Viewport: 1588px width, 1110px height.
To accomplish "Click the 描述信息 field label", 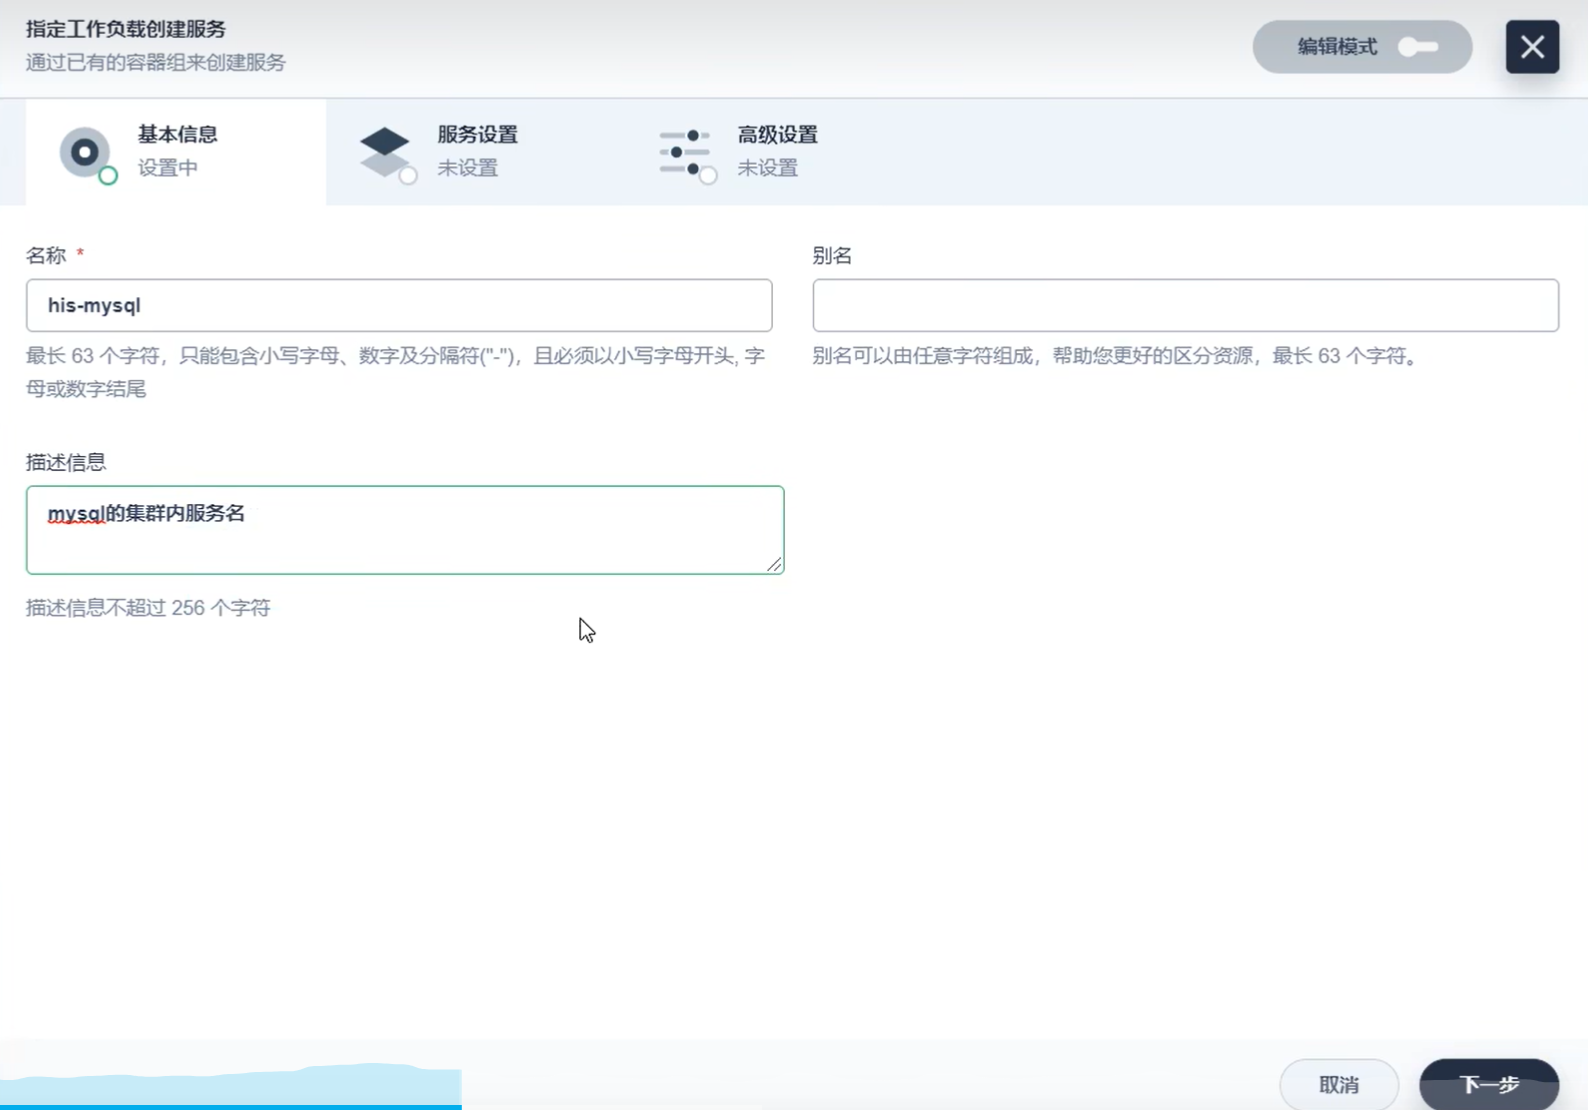I will click(66, 462).
